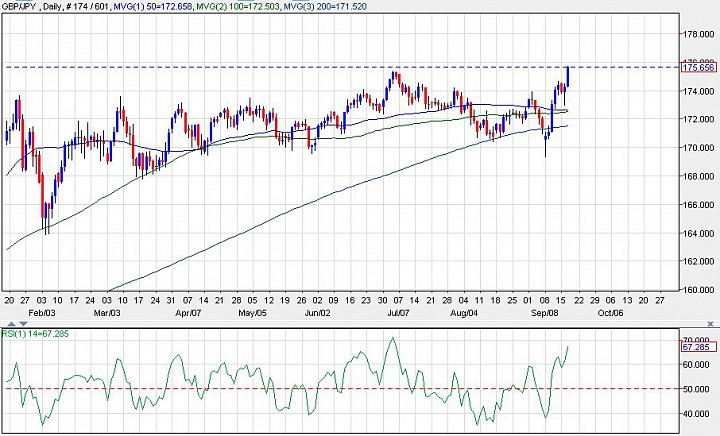This screenshot has height=436, width=720.
Task: Click the Feb/03 date axis label
Action: pos(42,313)
